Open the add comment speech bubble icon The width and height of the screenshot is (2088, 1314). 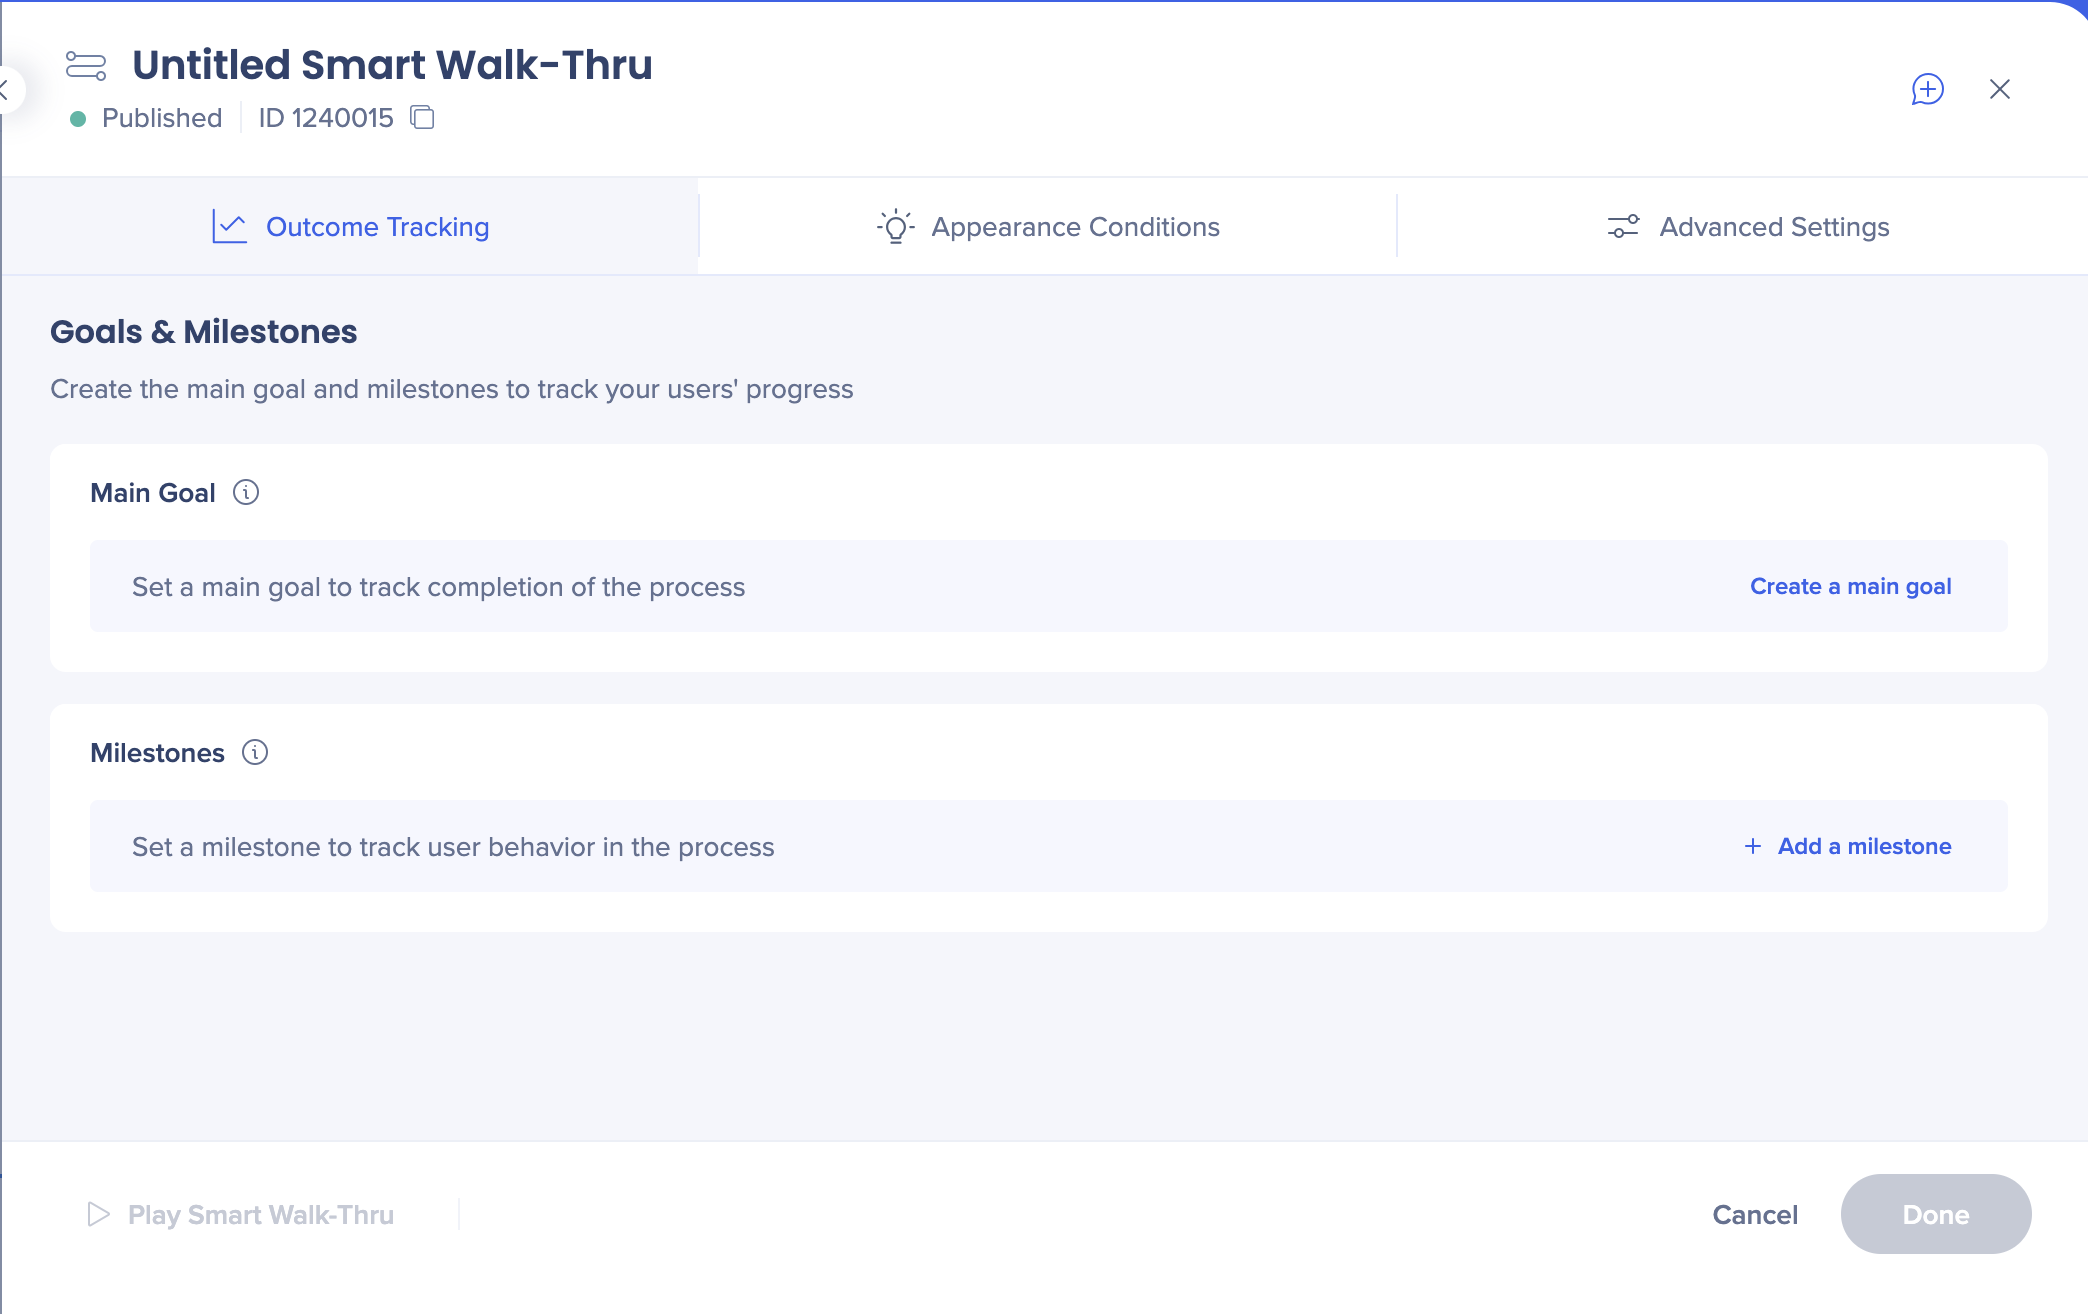click(1927, 89)
